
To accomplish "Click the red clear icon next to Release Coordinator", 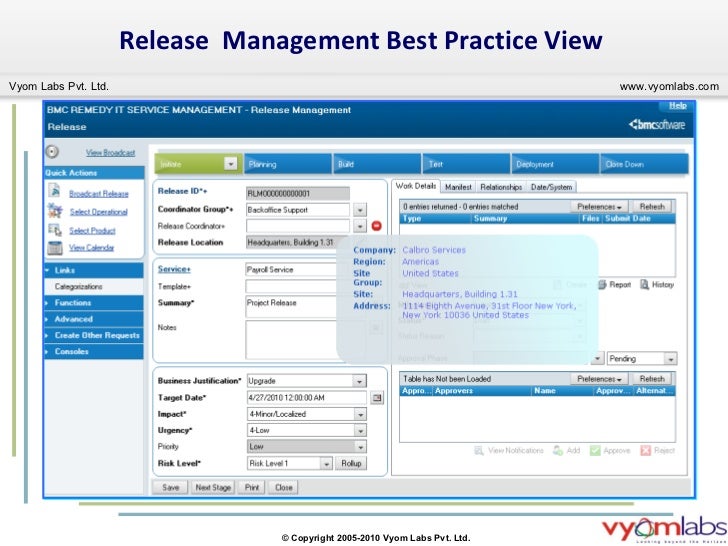I will coord(377,226).
